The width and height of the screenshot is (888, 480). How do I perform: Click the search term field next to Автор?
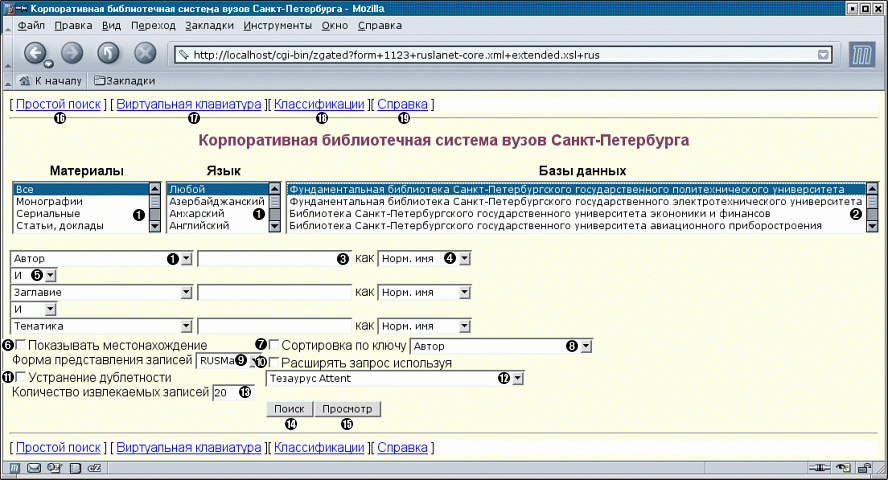(274, 259)
